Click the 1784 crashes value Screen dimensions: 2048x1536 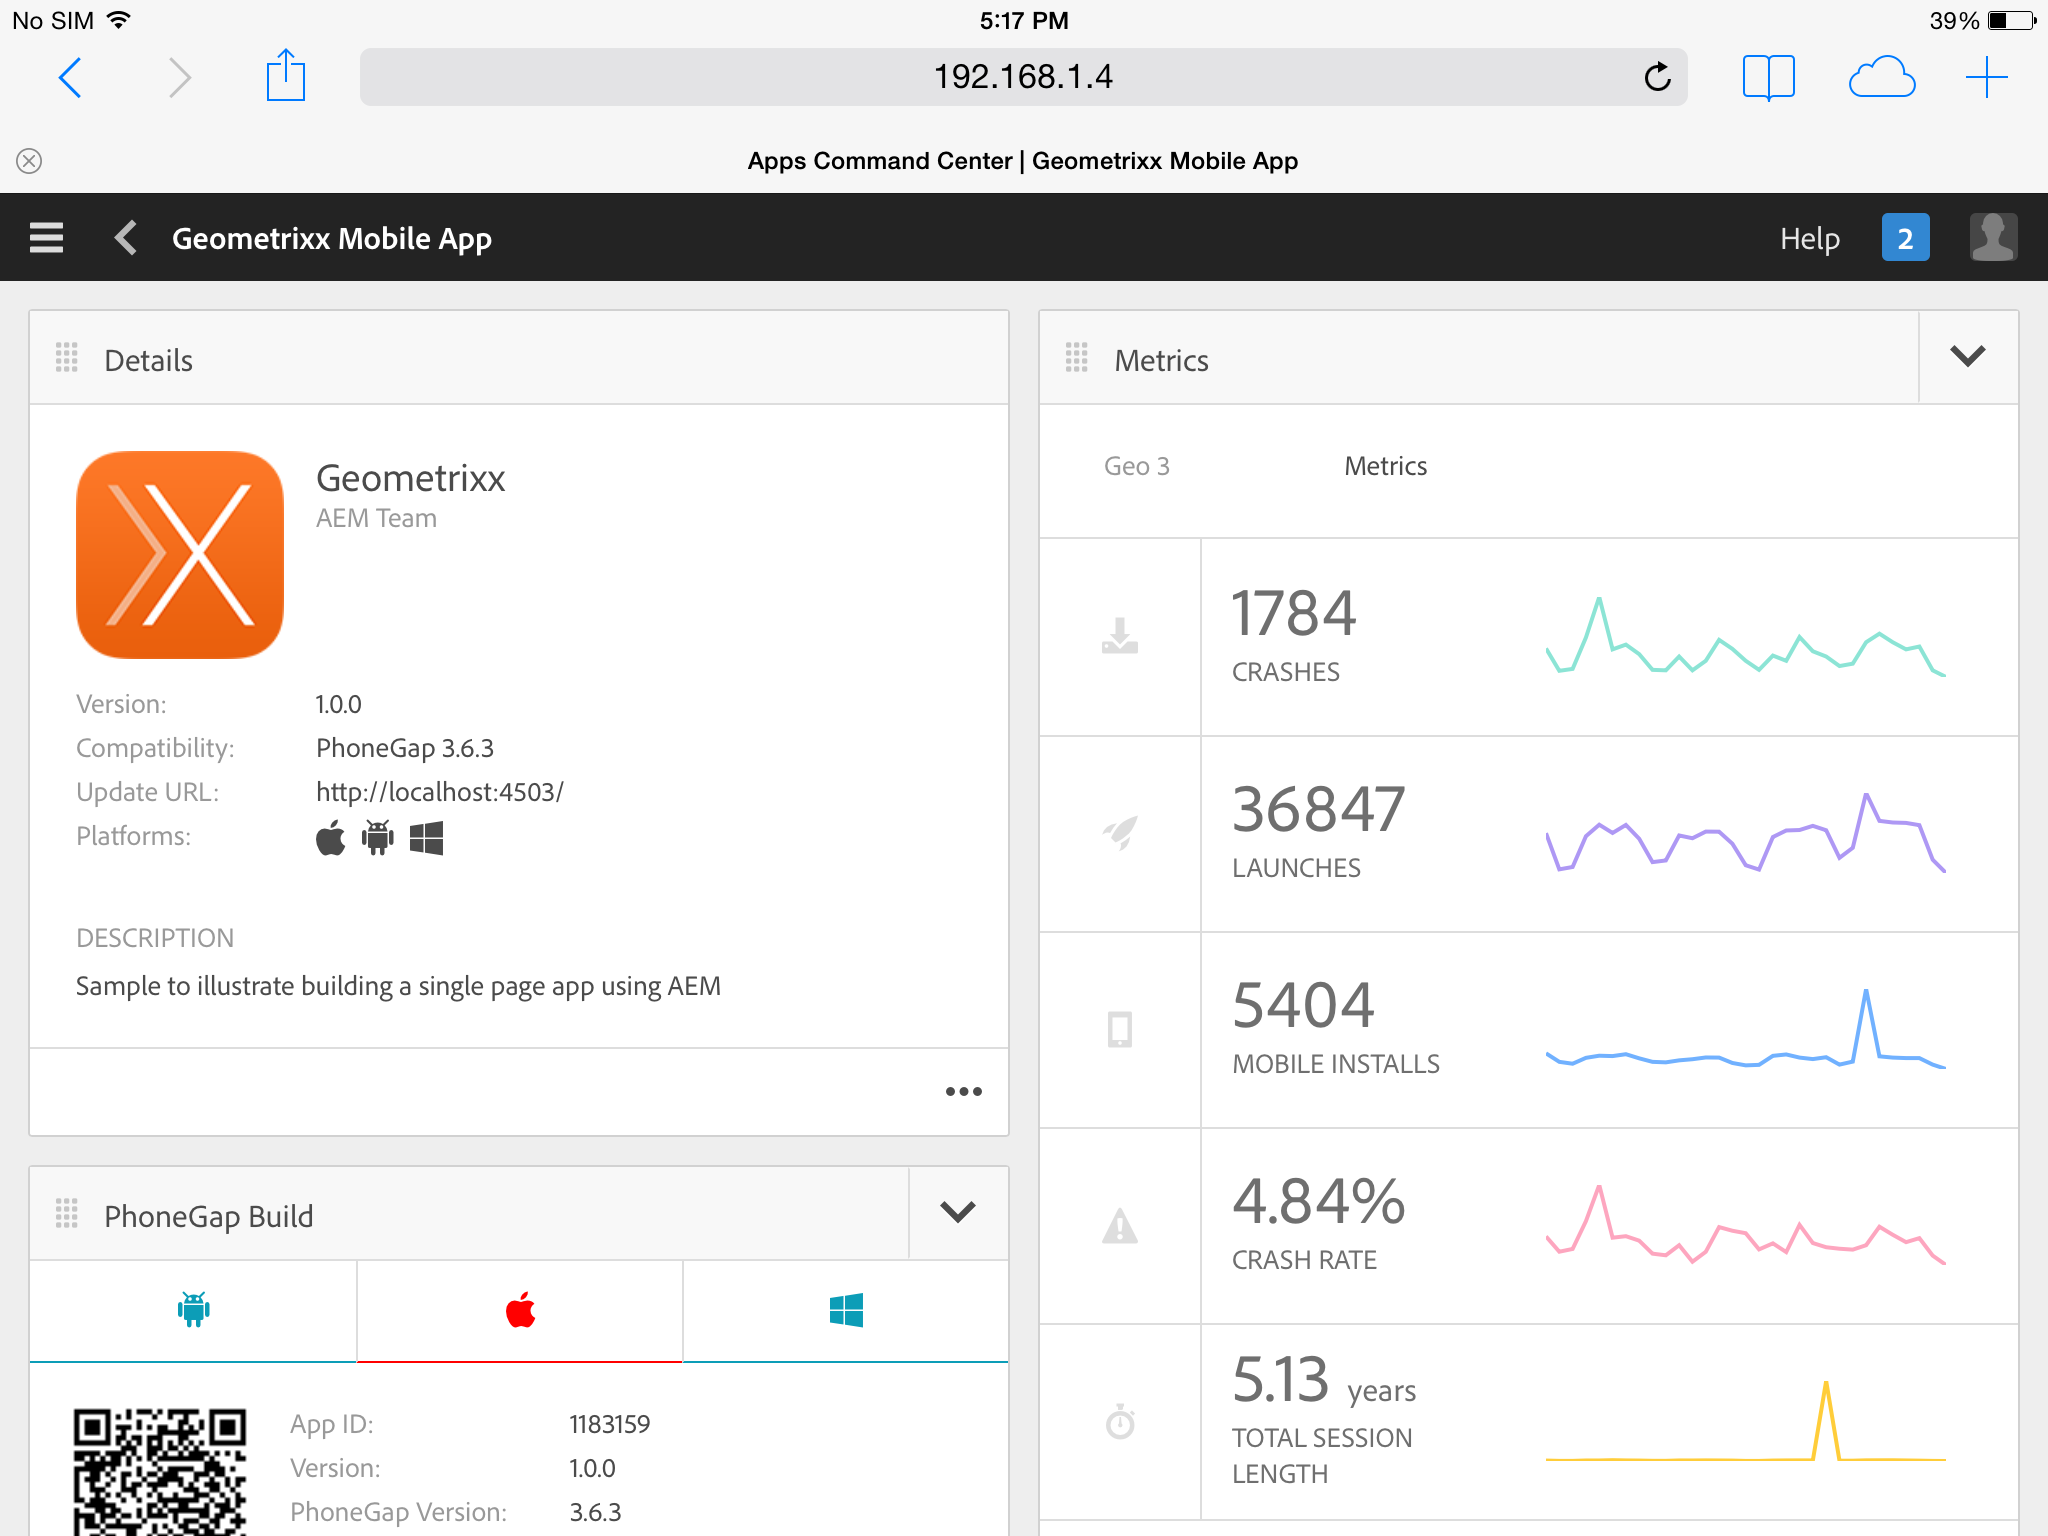1293,613
